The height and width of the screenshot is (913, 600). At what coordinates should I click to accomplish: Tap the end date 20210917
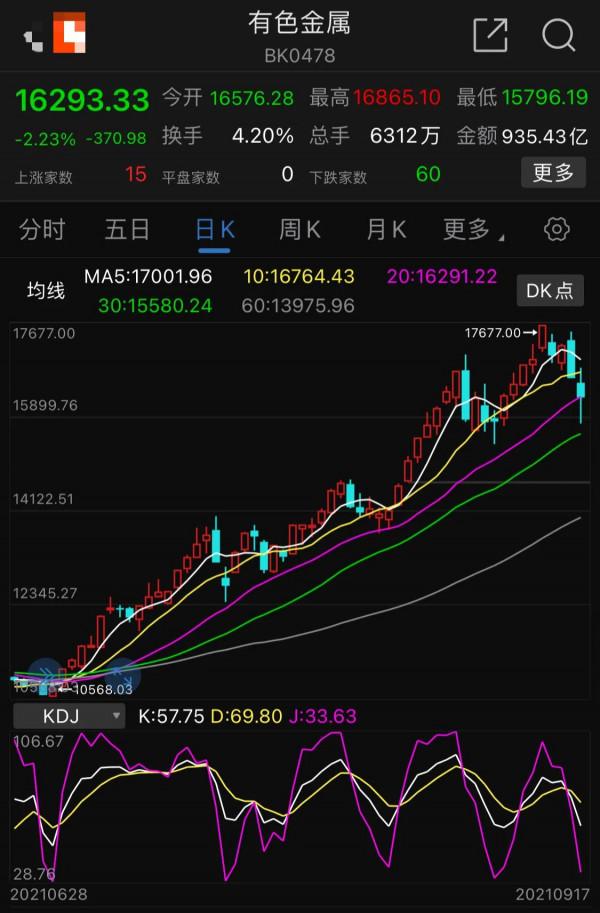(552, 894)
